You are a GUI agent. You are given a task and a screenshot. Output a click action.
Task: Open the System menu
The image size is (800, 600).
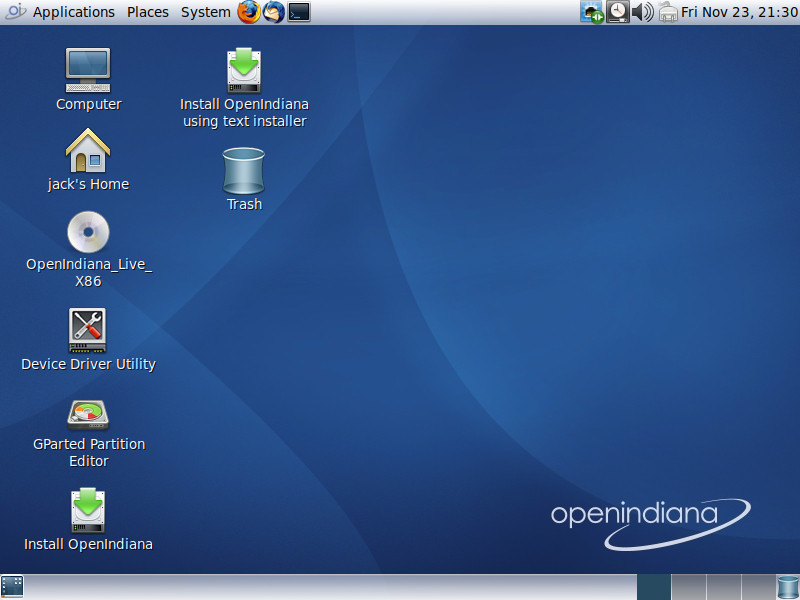(x=205, y=12)
